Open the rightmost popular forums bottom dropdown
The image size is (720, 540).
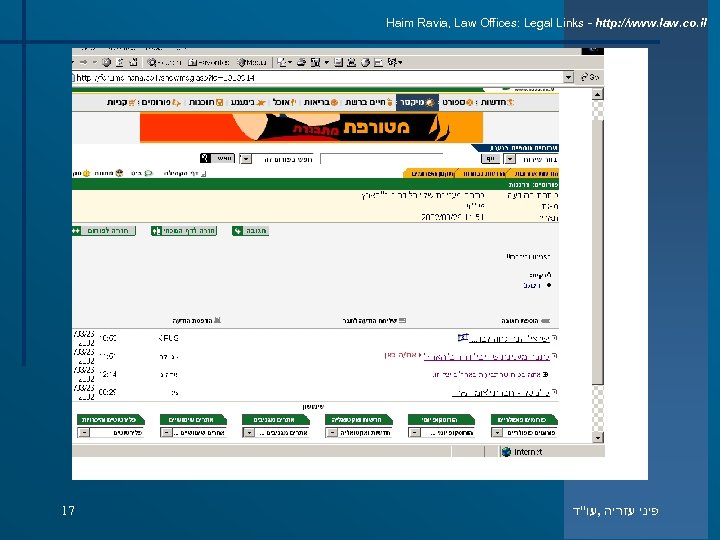[x=523, y=433]
